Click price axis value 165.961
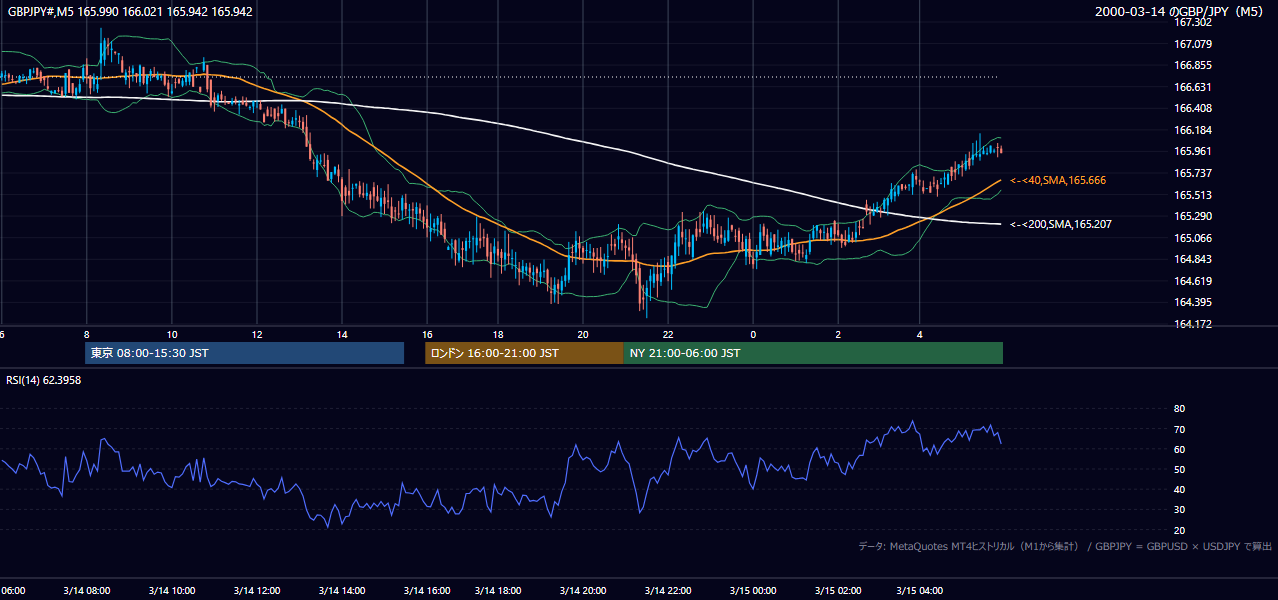 1192,151
